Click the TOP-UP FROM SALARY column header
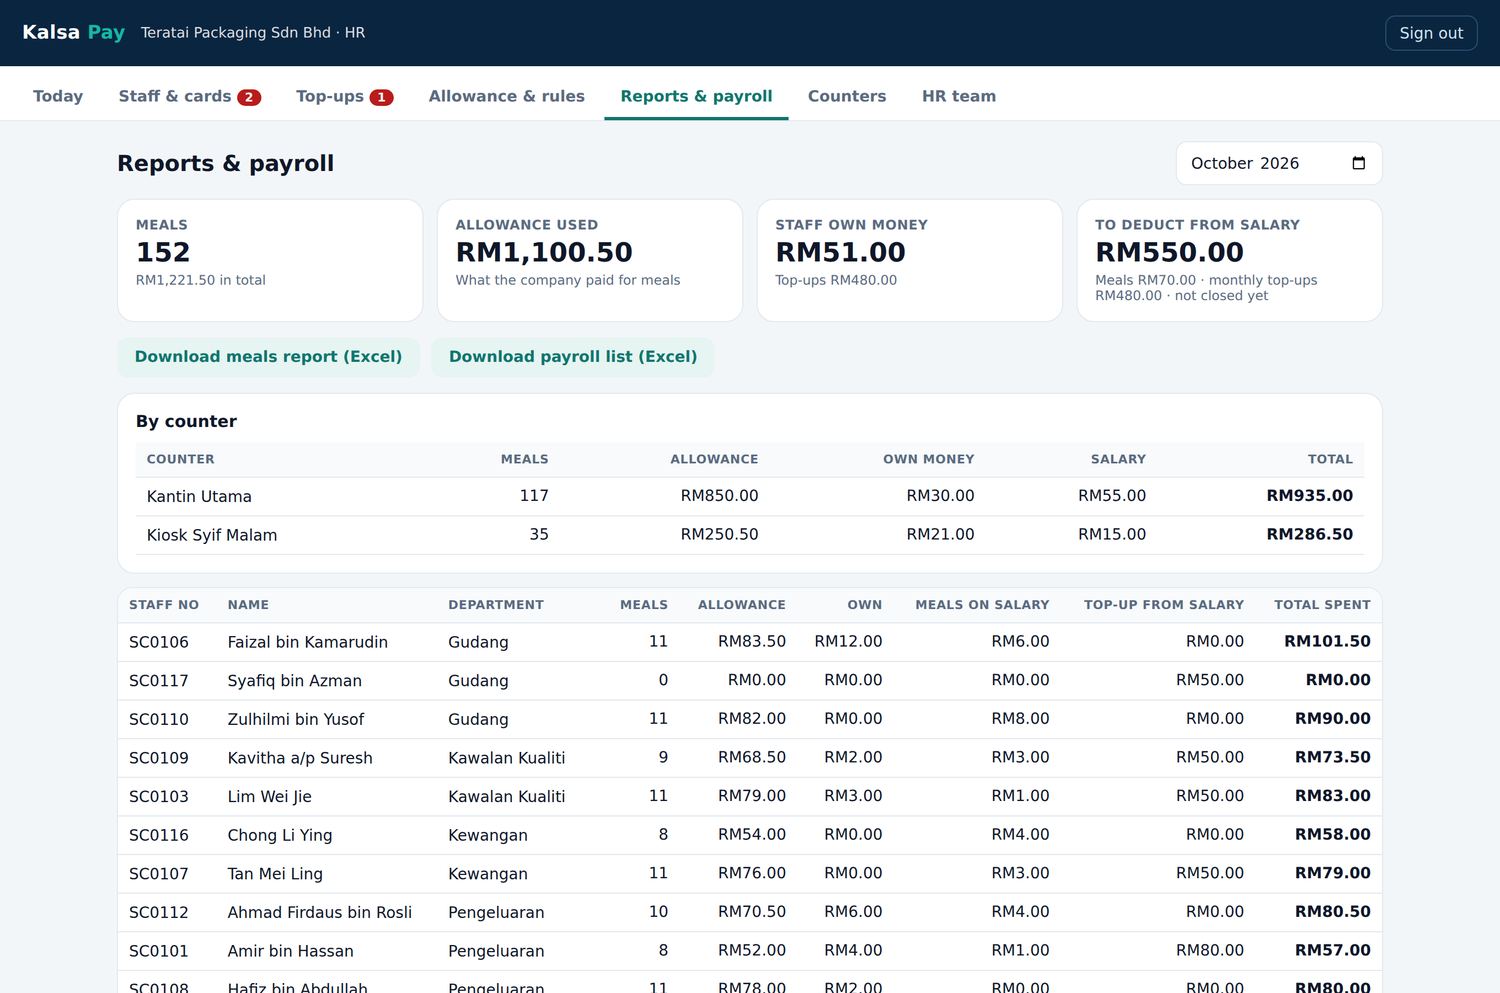The image size is (1500, 993). point(1164,605)
